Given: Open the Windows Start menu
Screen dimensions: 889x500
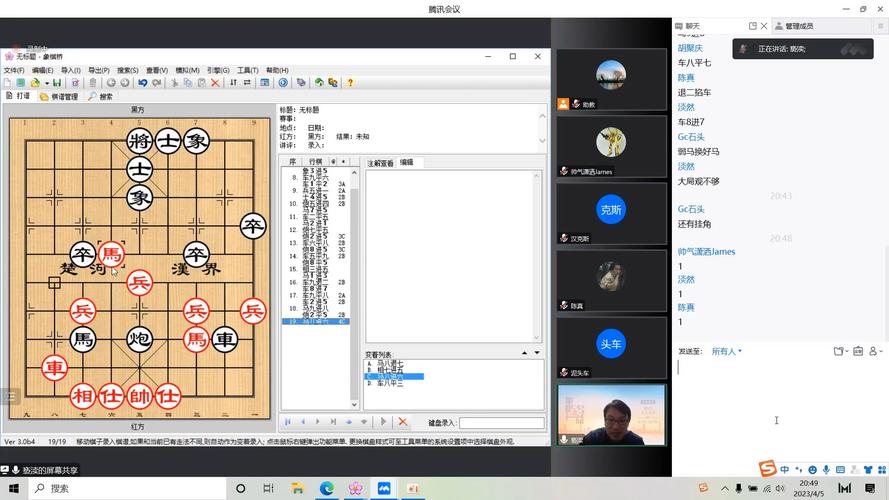Looking at the screenshot, I should [x=14, y=488].
